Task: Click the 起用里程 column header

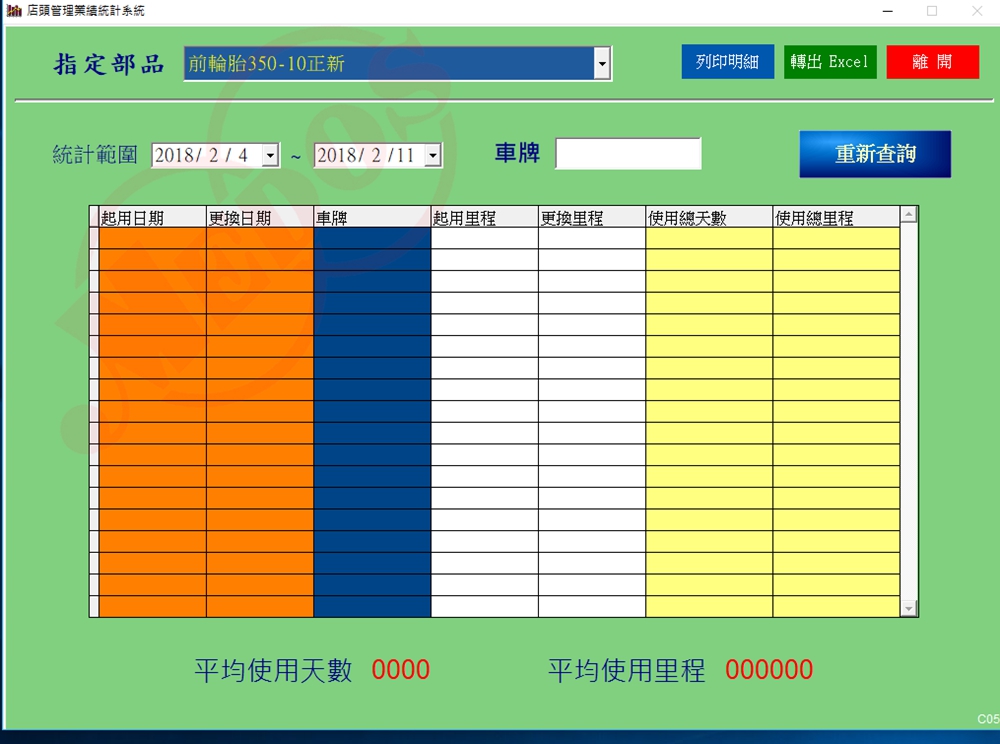Action: pos(484,217)
